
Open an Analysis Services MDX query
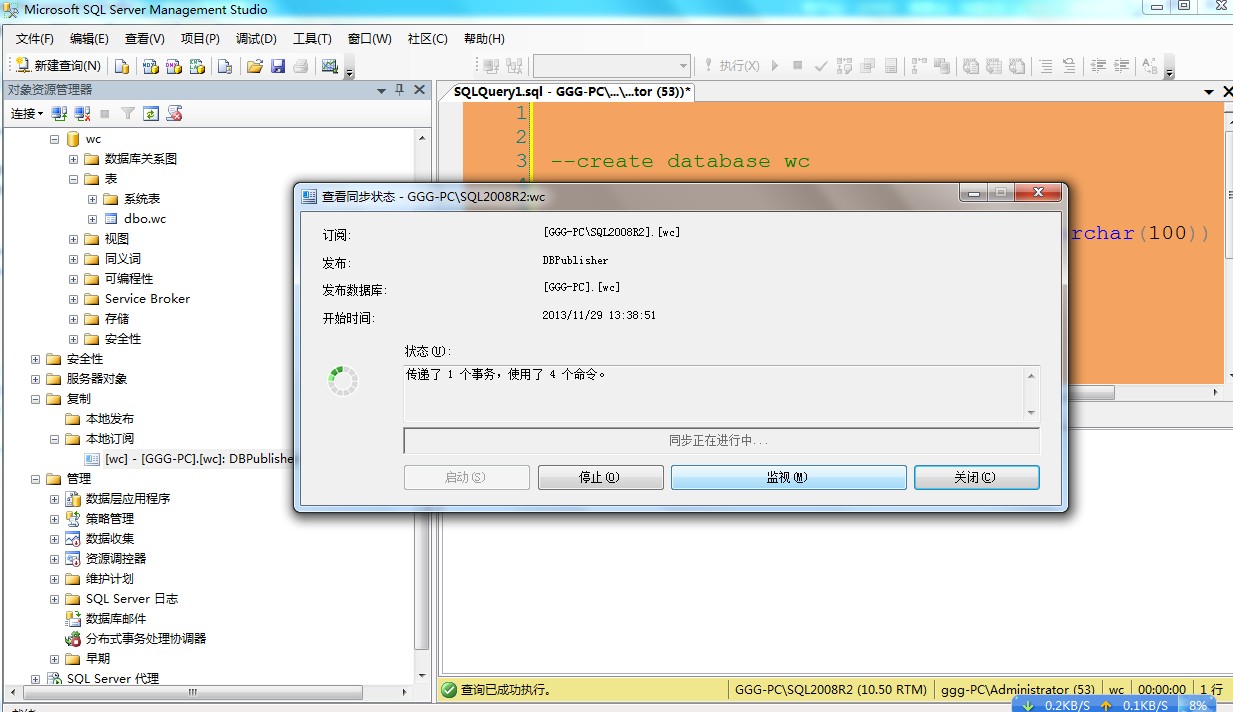(151, 66)
